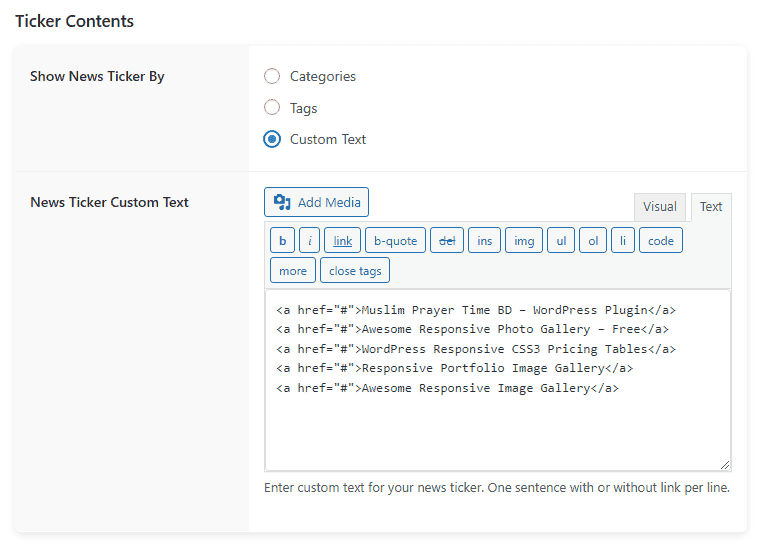
Task: Click the ins quicktag button
Action: tap(484, 240)
